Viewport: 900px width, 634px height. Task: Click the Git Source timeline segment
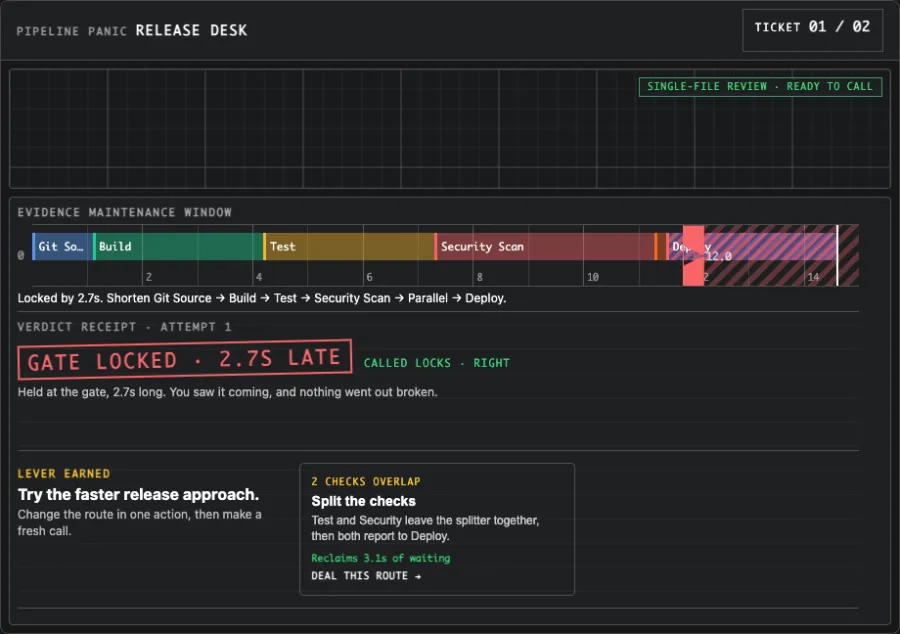62,246
